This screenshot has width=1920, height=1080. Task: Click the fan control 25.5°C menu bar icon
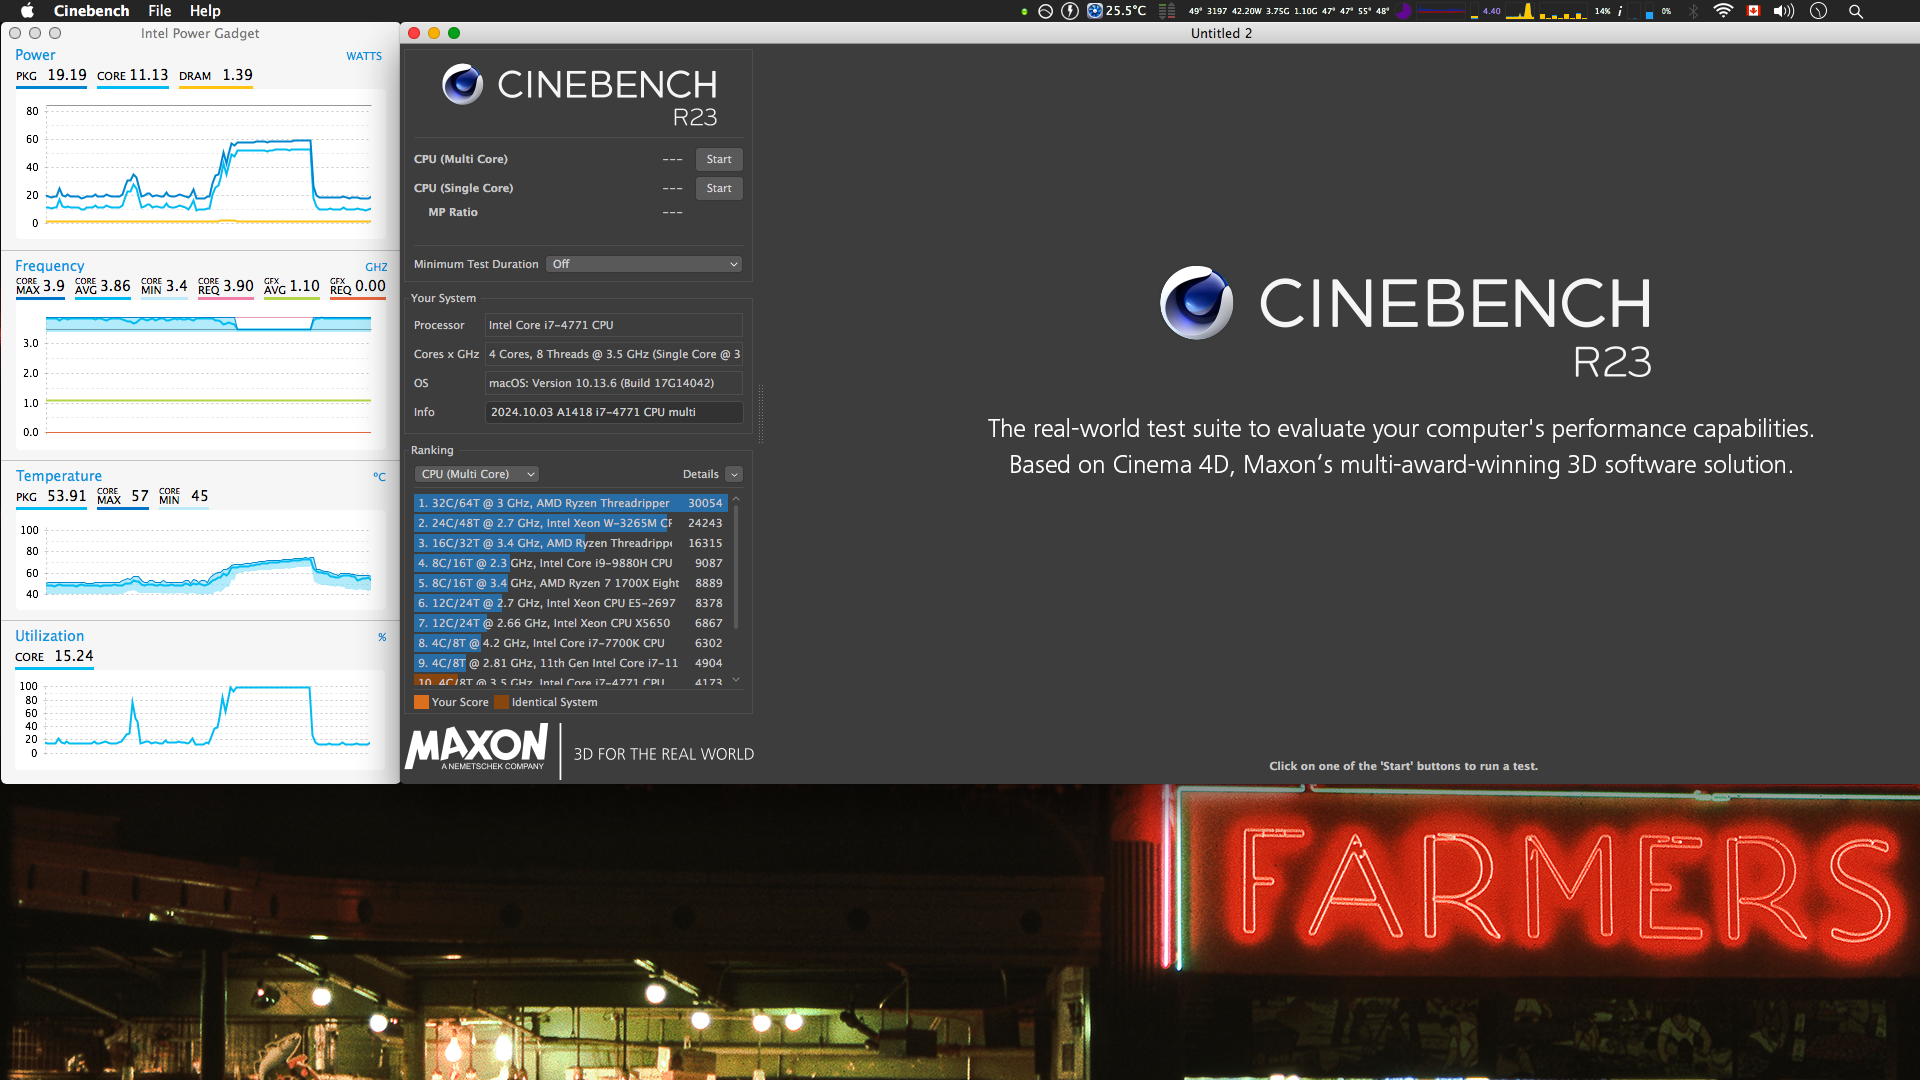click(1116, 11)
